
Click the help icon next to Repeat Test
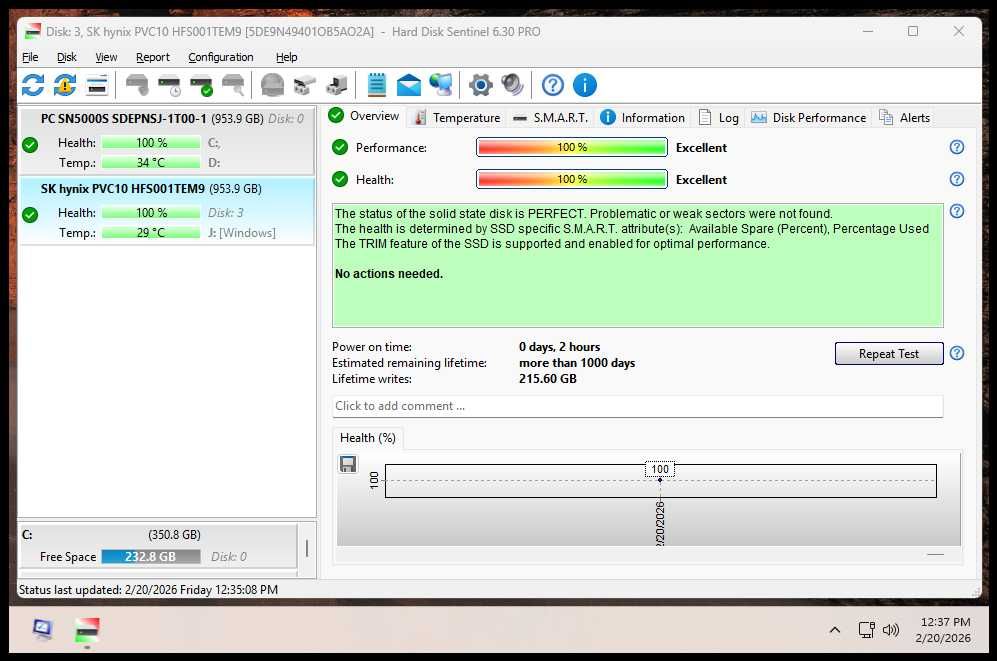(x=956, y=353)
